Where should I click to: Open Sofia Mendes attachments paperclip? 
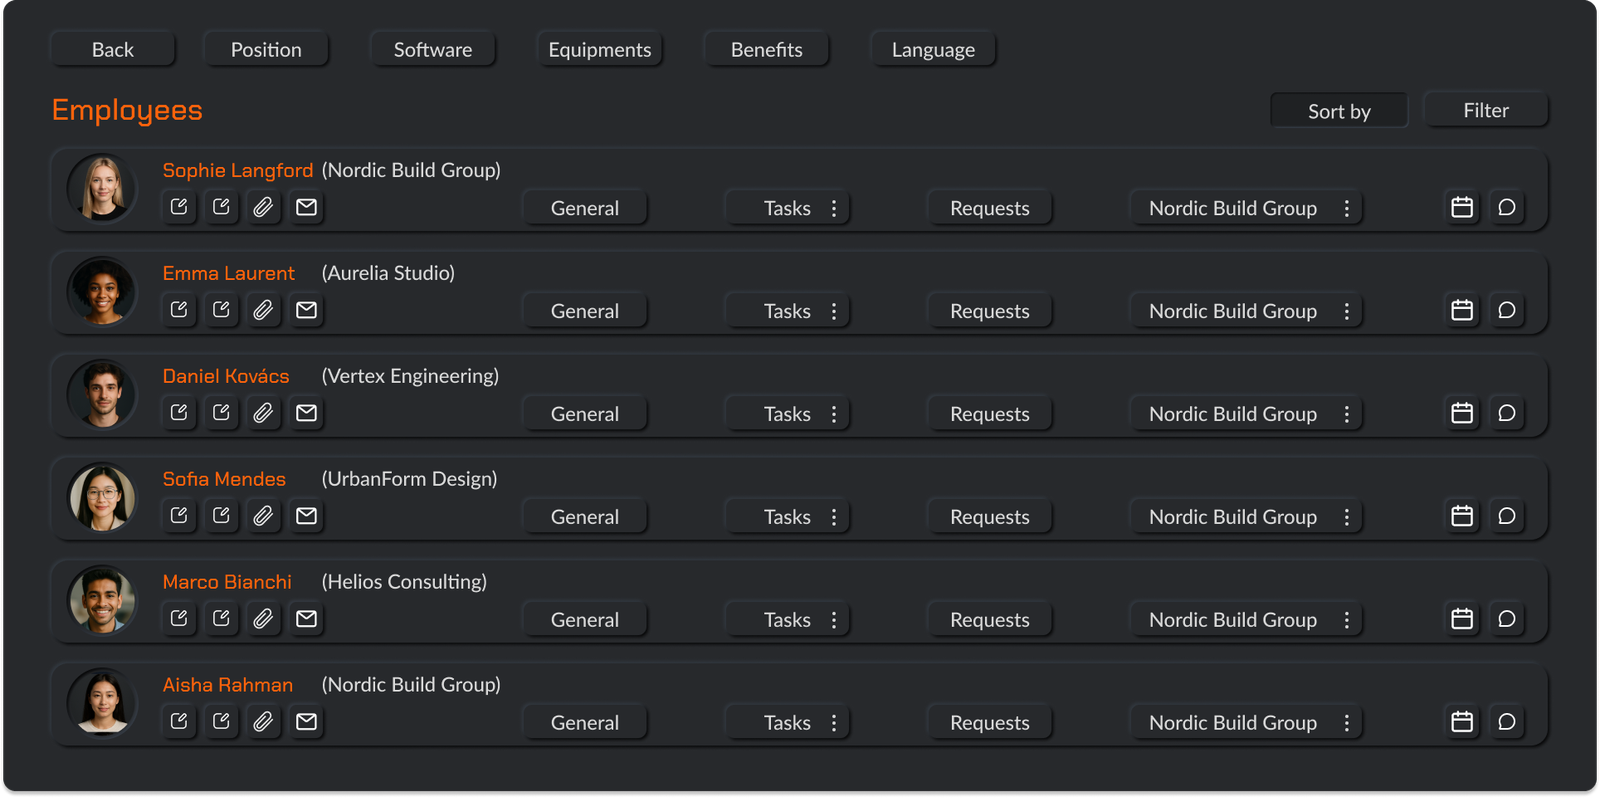(x=263, y=516)
